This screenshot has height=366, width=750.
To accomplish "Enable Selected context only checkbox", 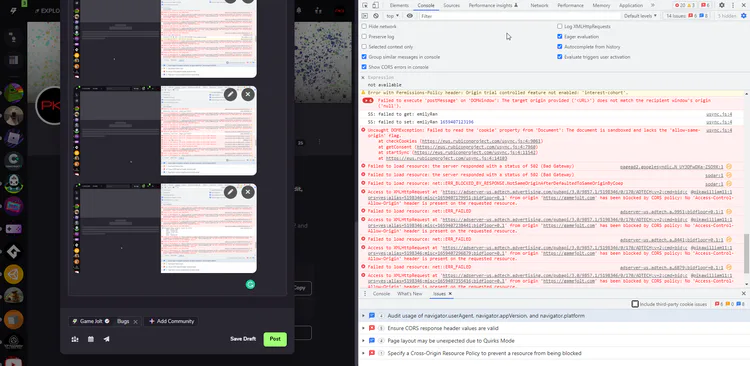I will coord(364,47).
